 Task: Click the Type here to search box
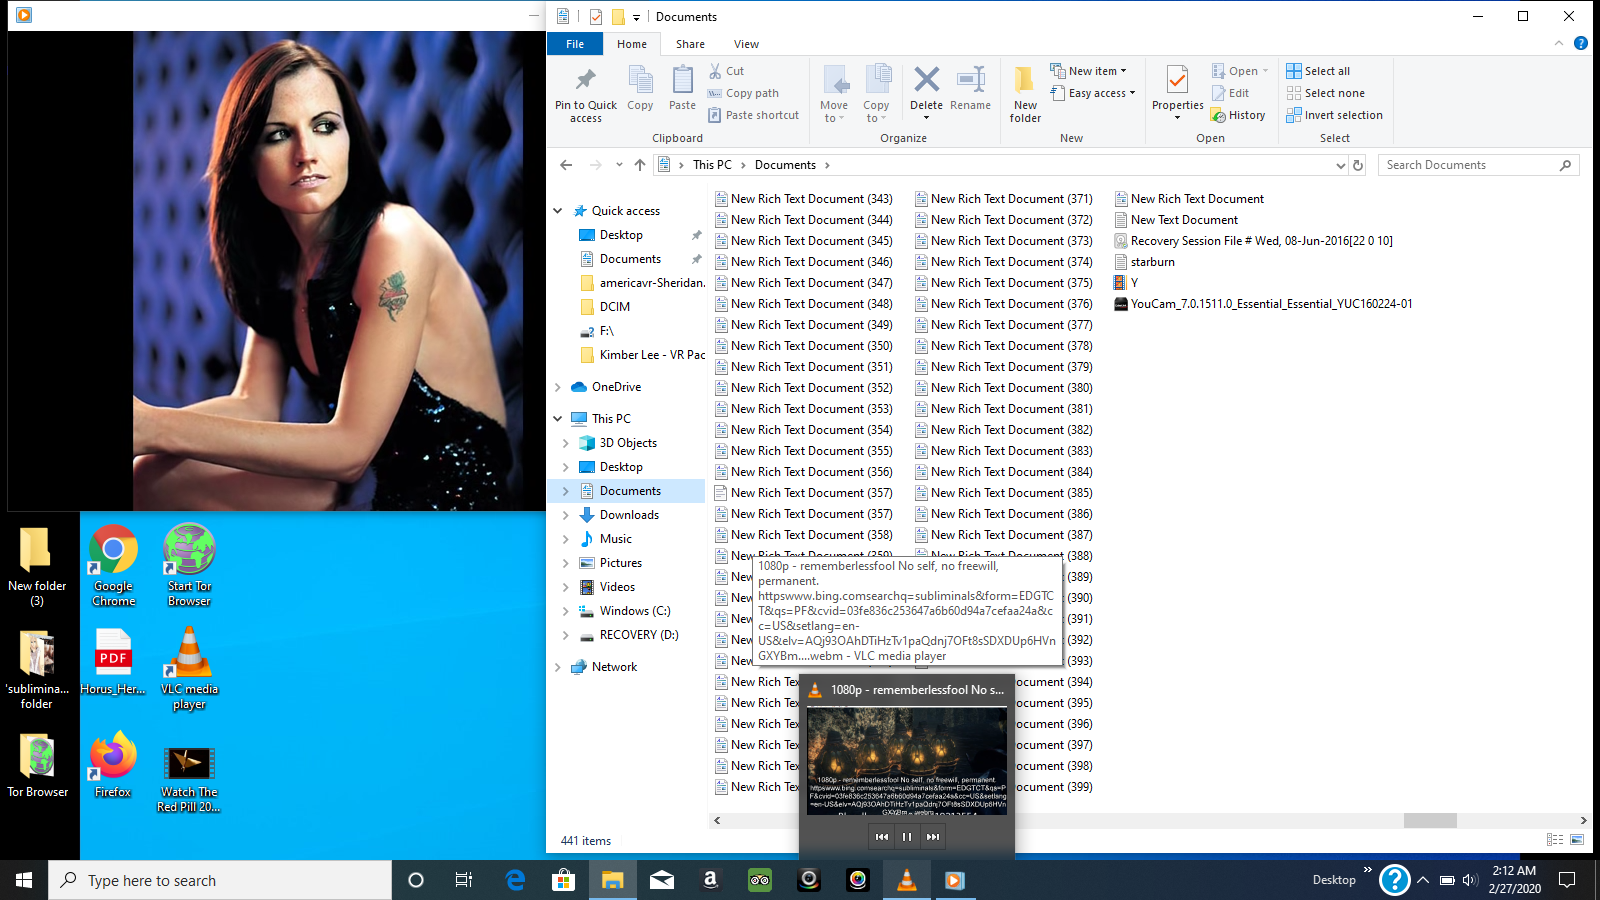click(220, 880)
